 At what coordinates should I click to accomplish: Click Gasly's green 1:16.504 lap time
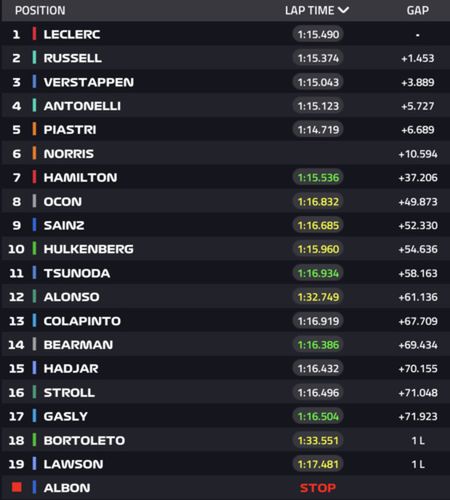[x=318, y=416]
